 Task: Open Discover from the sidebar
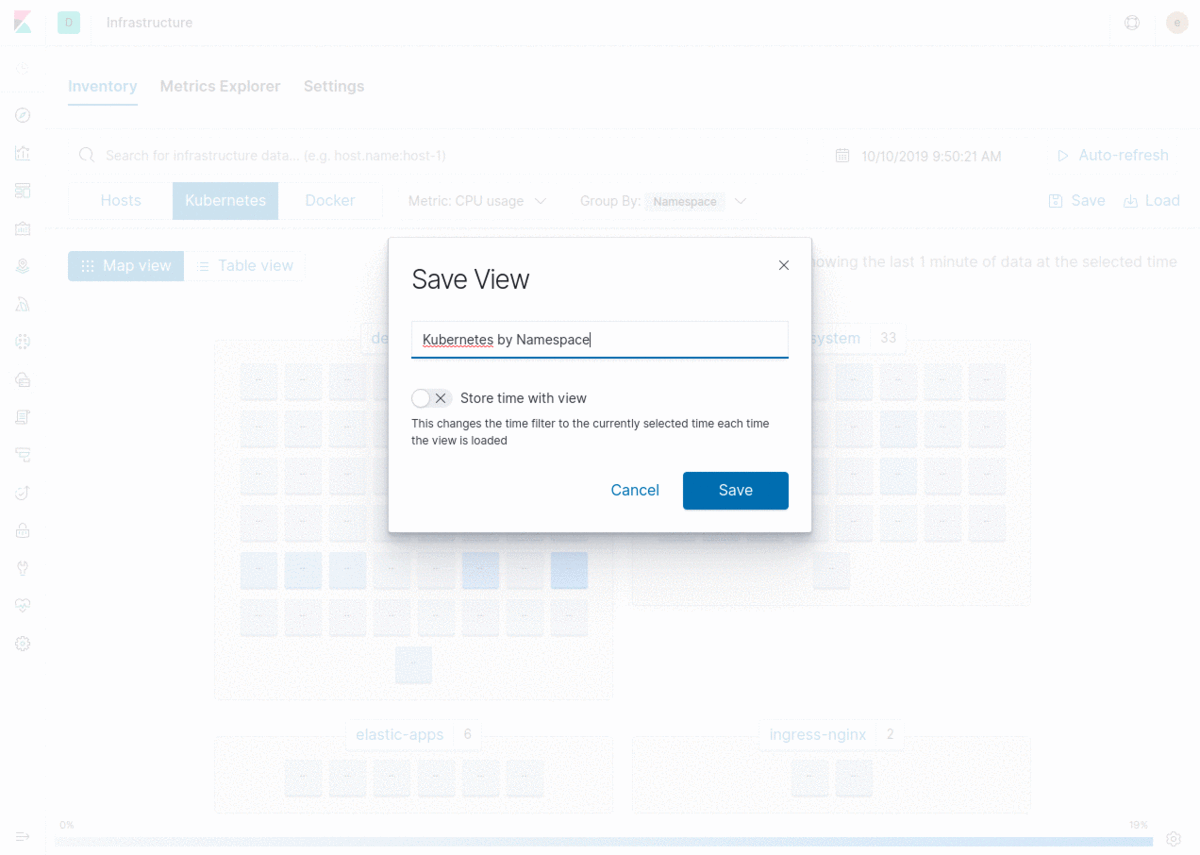point(23,115)
